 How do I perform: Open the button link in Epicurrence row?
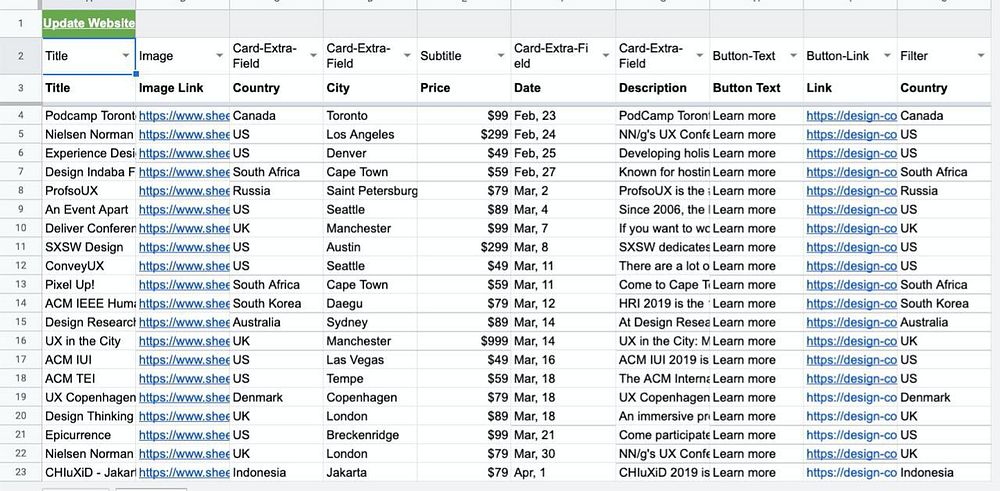[850, 435]
